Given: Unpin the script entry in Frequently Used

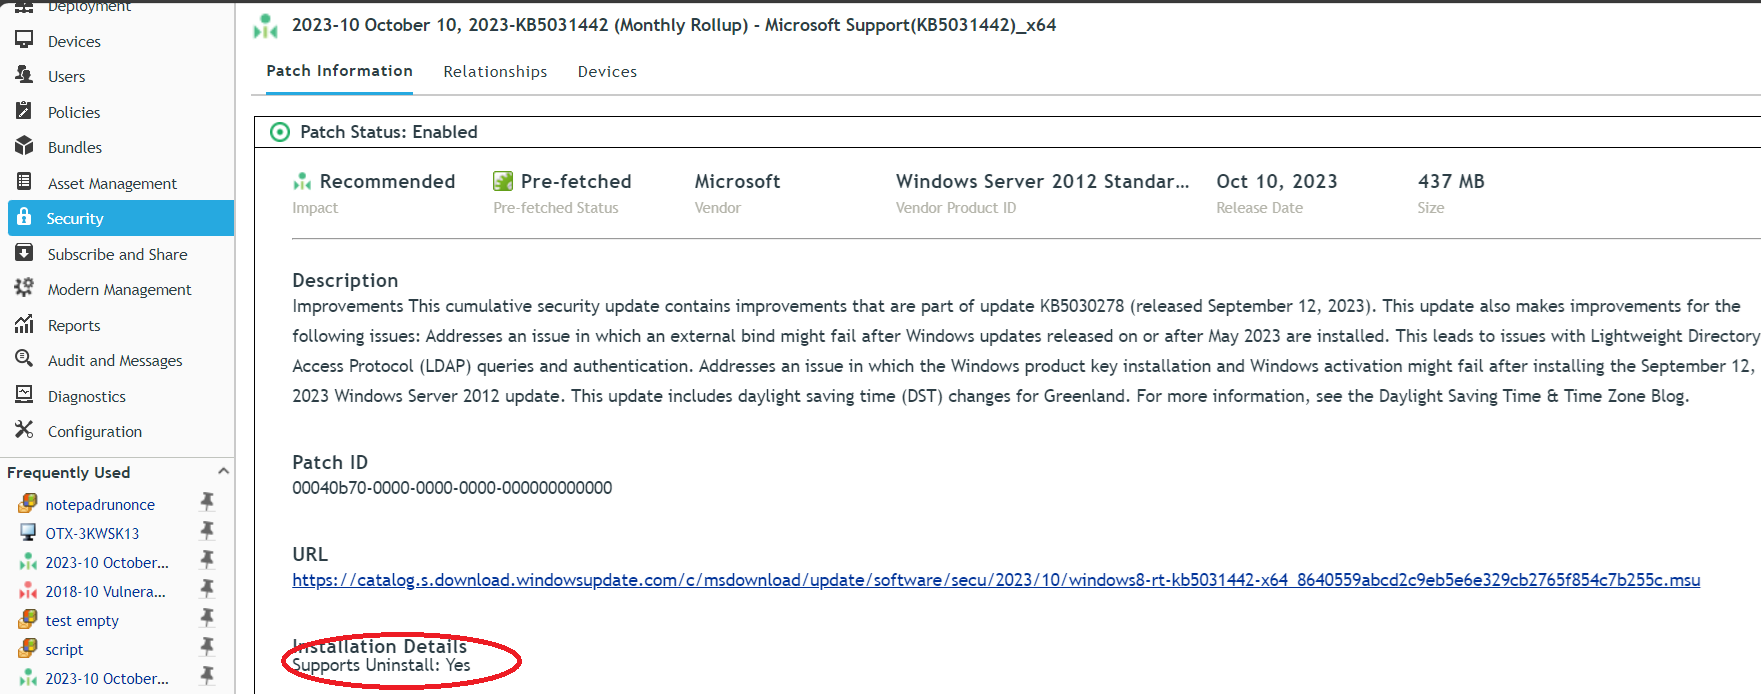Looking at the screenshot, I should pos(208,647).
